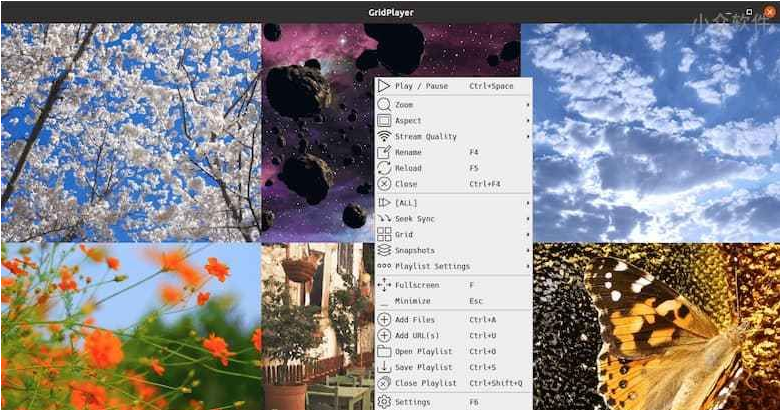Click the Add URL(s) plus icon
The image size is (780, 410).
(384, 335)
